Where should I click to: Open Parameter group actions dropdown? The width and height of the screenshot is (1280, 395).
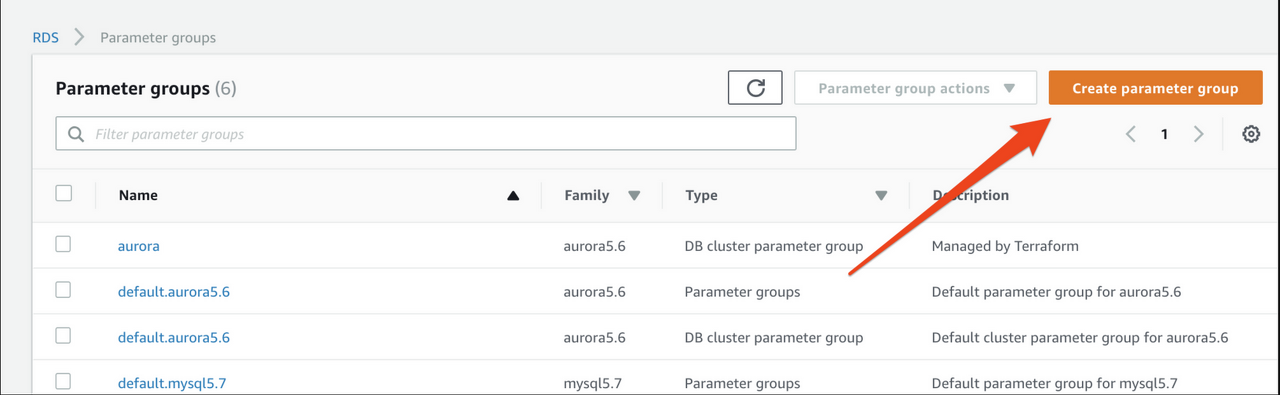point(916,88)
